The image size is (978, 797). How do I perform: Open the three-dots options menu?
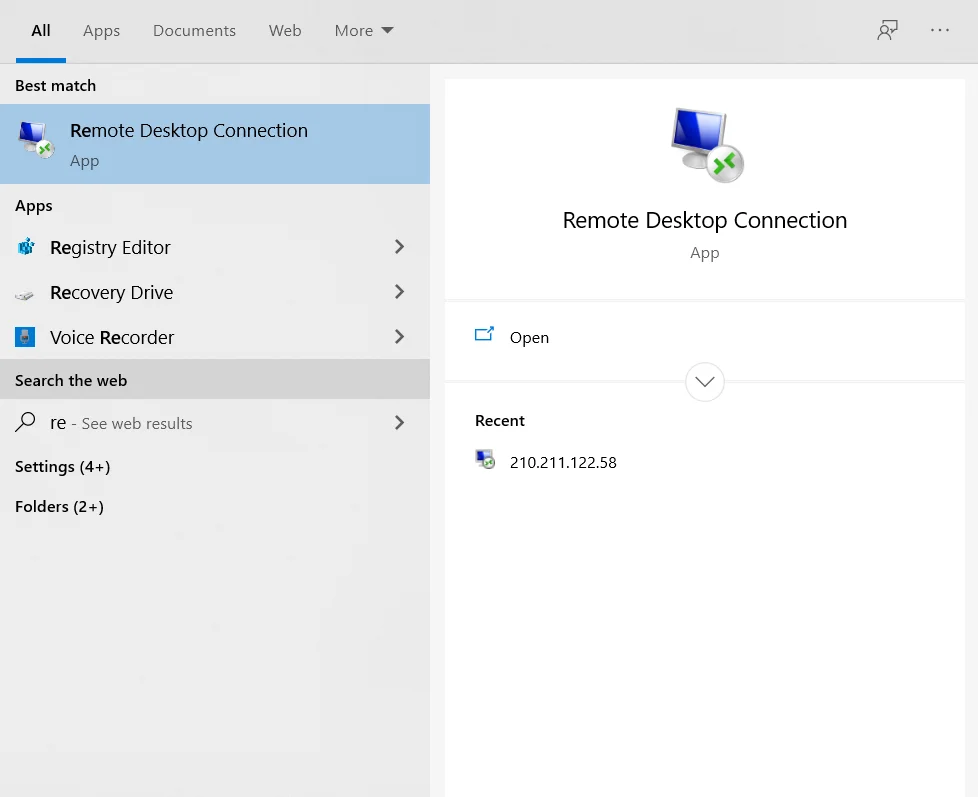coord(939,30)
